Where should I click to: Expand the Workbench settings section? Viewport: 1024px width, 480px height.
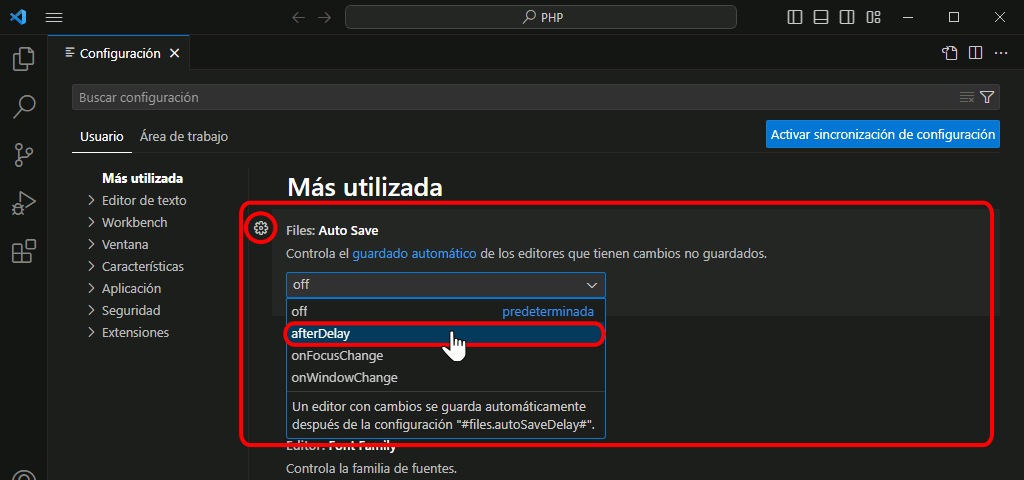coord(134,222)
